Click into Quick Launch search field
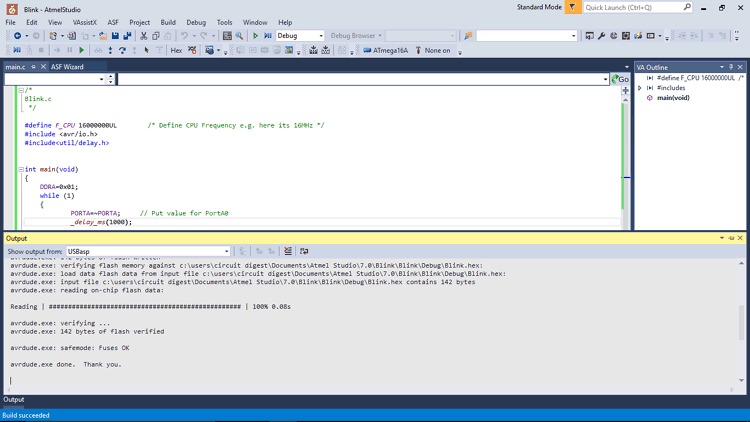 pos(633,7)
